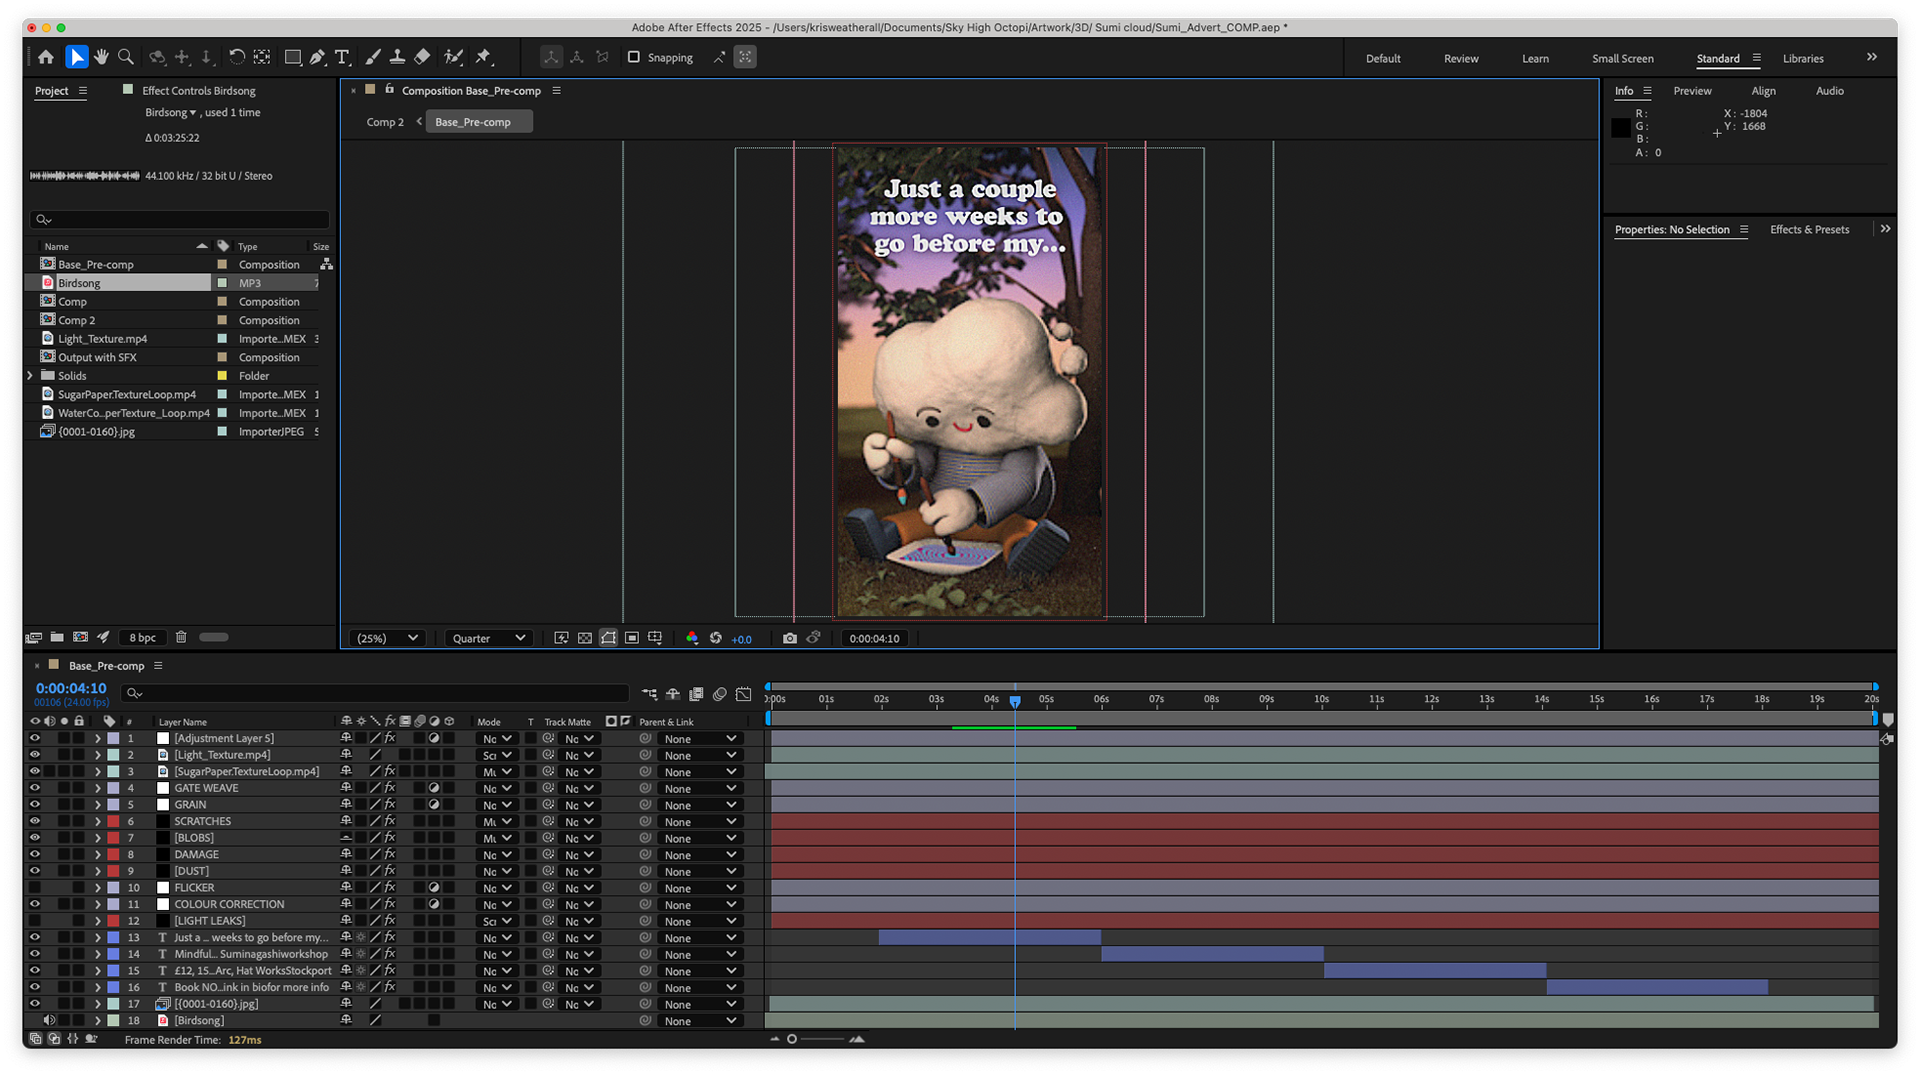The height and width of the screenshot is (1075, 1920).
Task: Select the Rectangle shape tool
Action: tap(293, 57)
